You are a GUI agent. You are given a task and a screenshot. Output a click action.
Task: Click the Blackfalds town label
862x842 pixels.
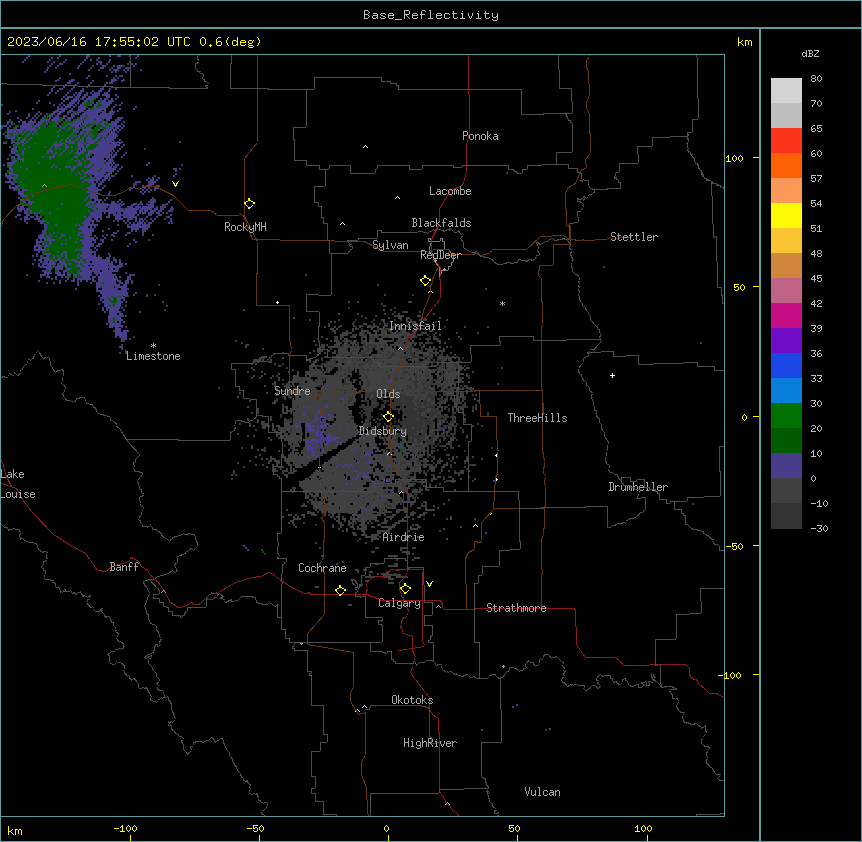coord(441,223)
